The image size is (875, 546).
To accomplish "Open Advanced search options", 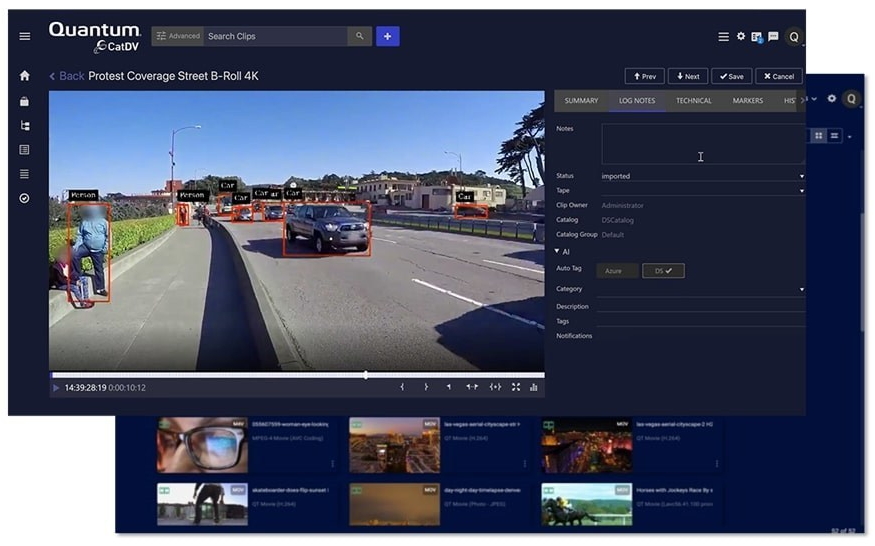I will [177, 36].
